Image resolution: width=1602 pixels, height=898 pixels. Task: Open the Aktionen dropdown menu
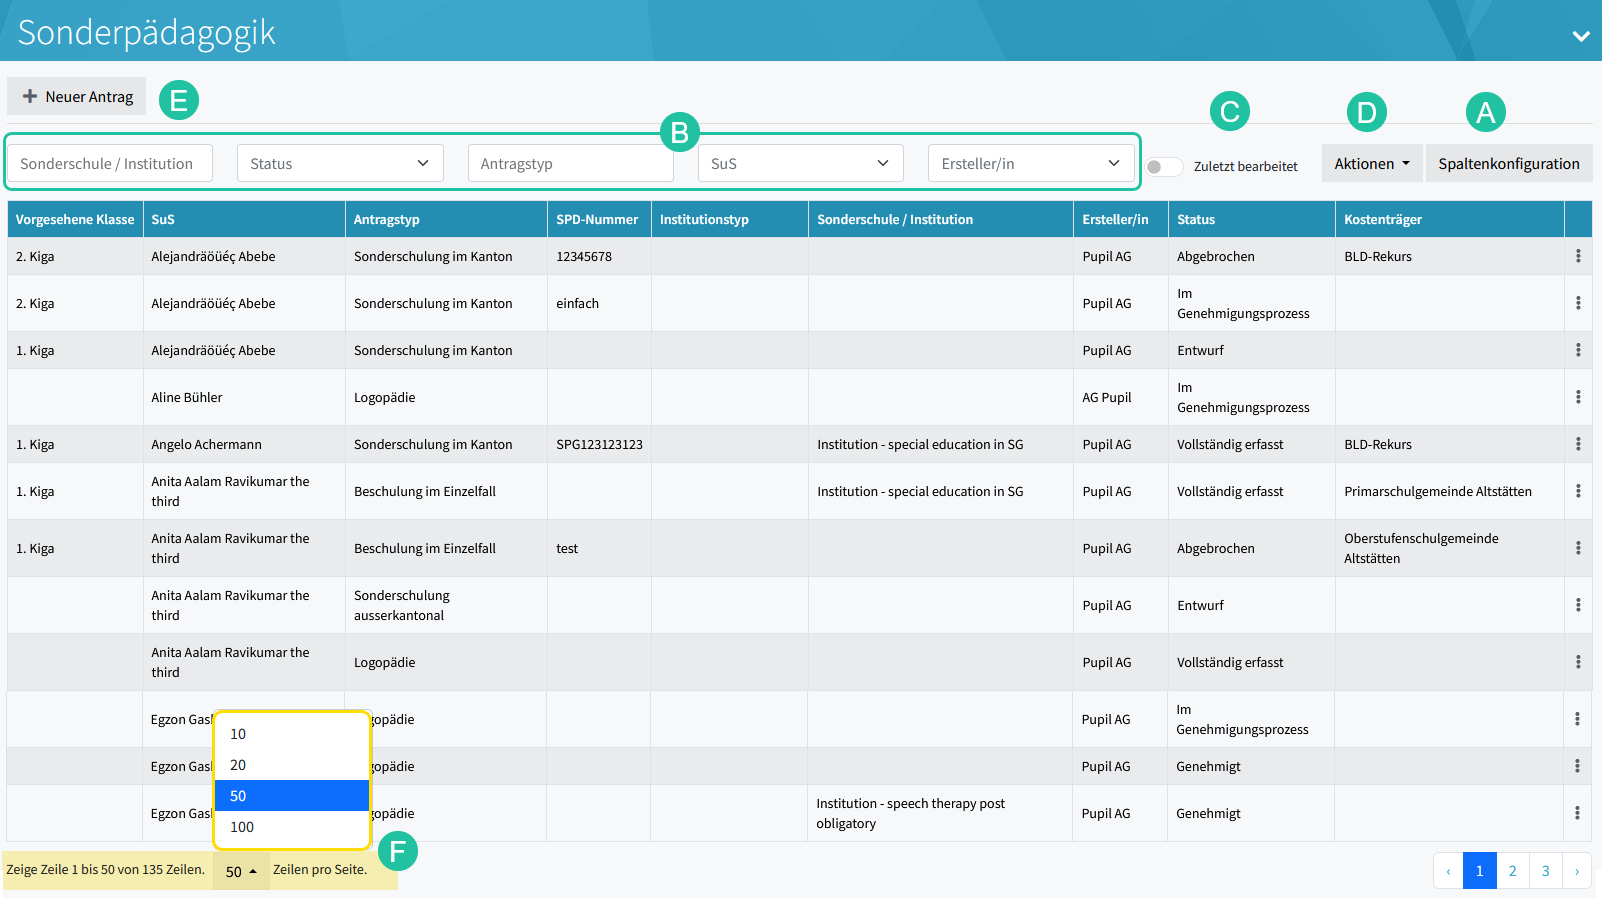tap(1372, 163)
